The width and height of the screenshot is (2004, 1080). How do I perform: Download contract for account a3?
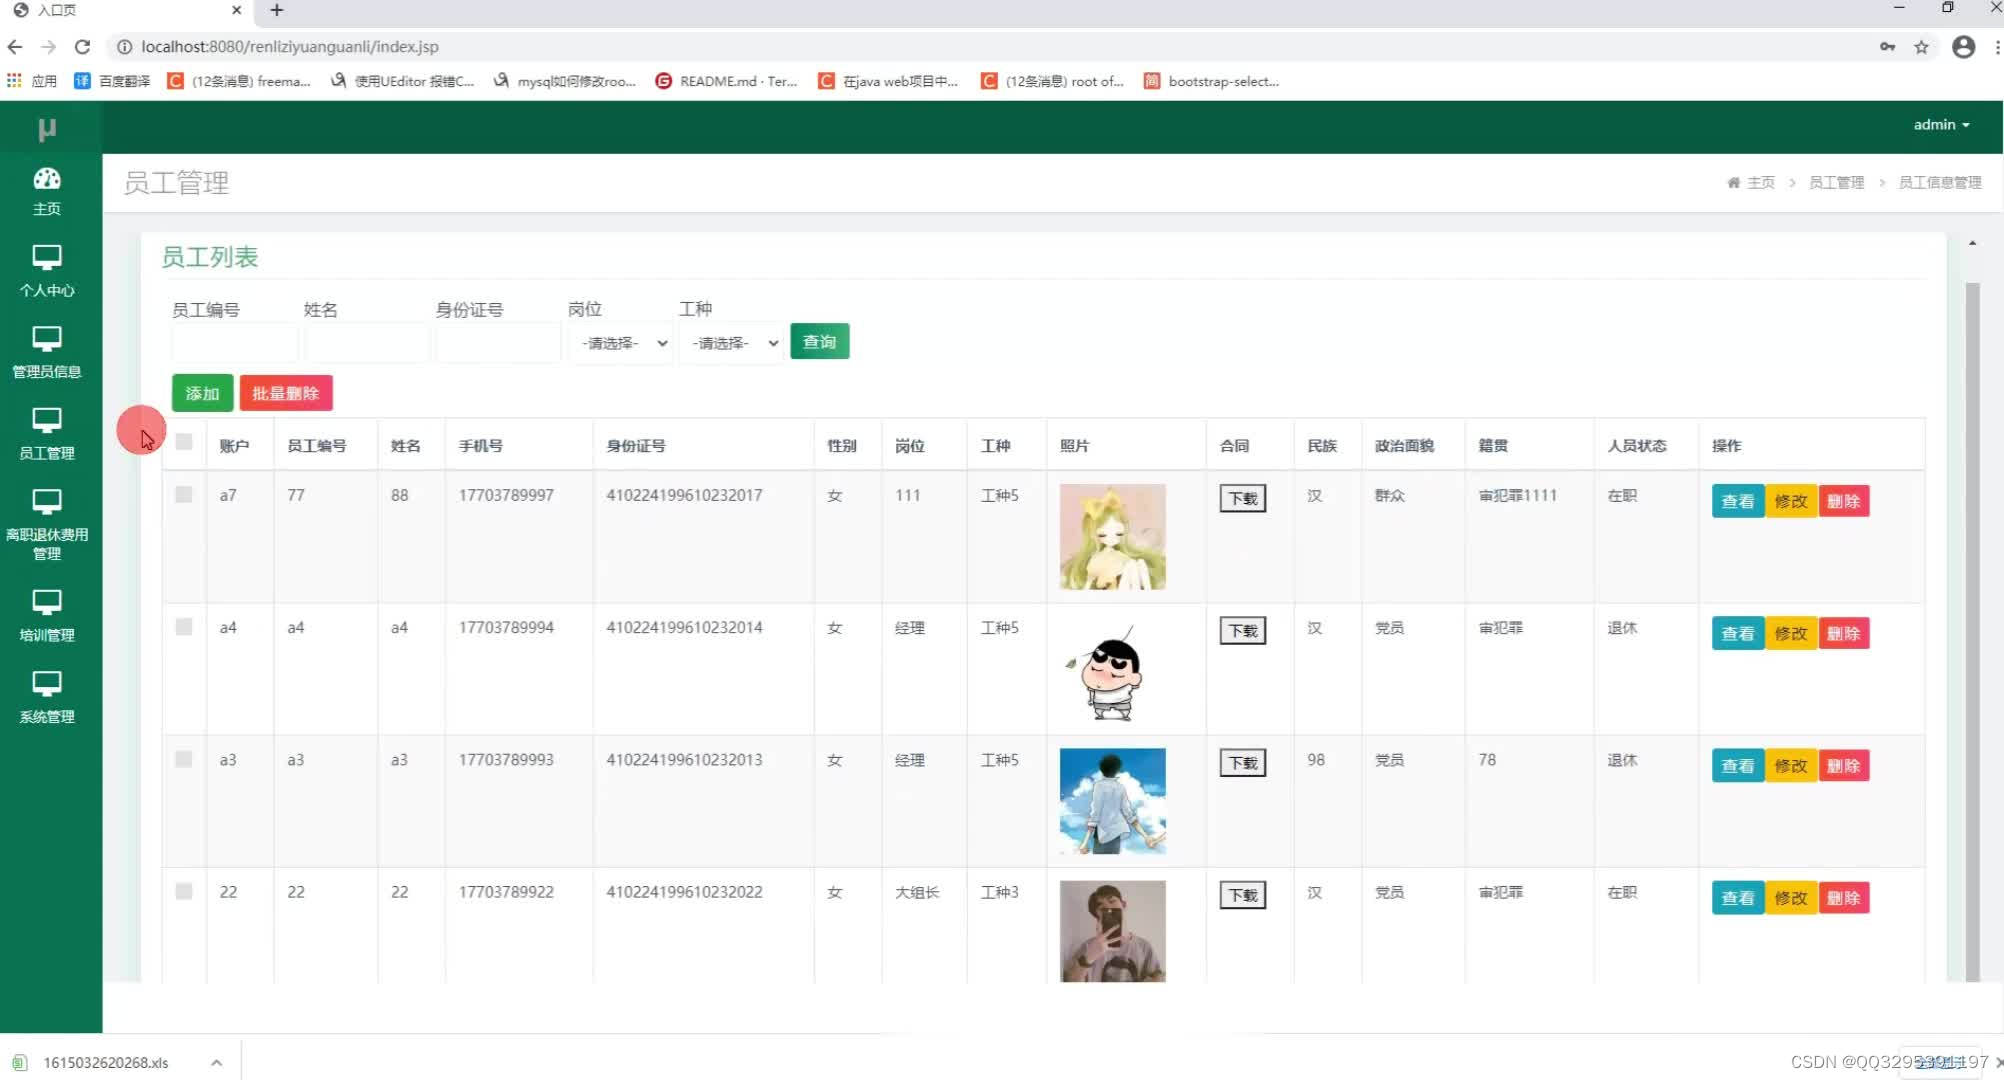click(1243, 762)
